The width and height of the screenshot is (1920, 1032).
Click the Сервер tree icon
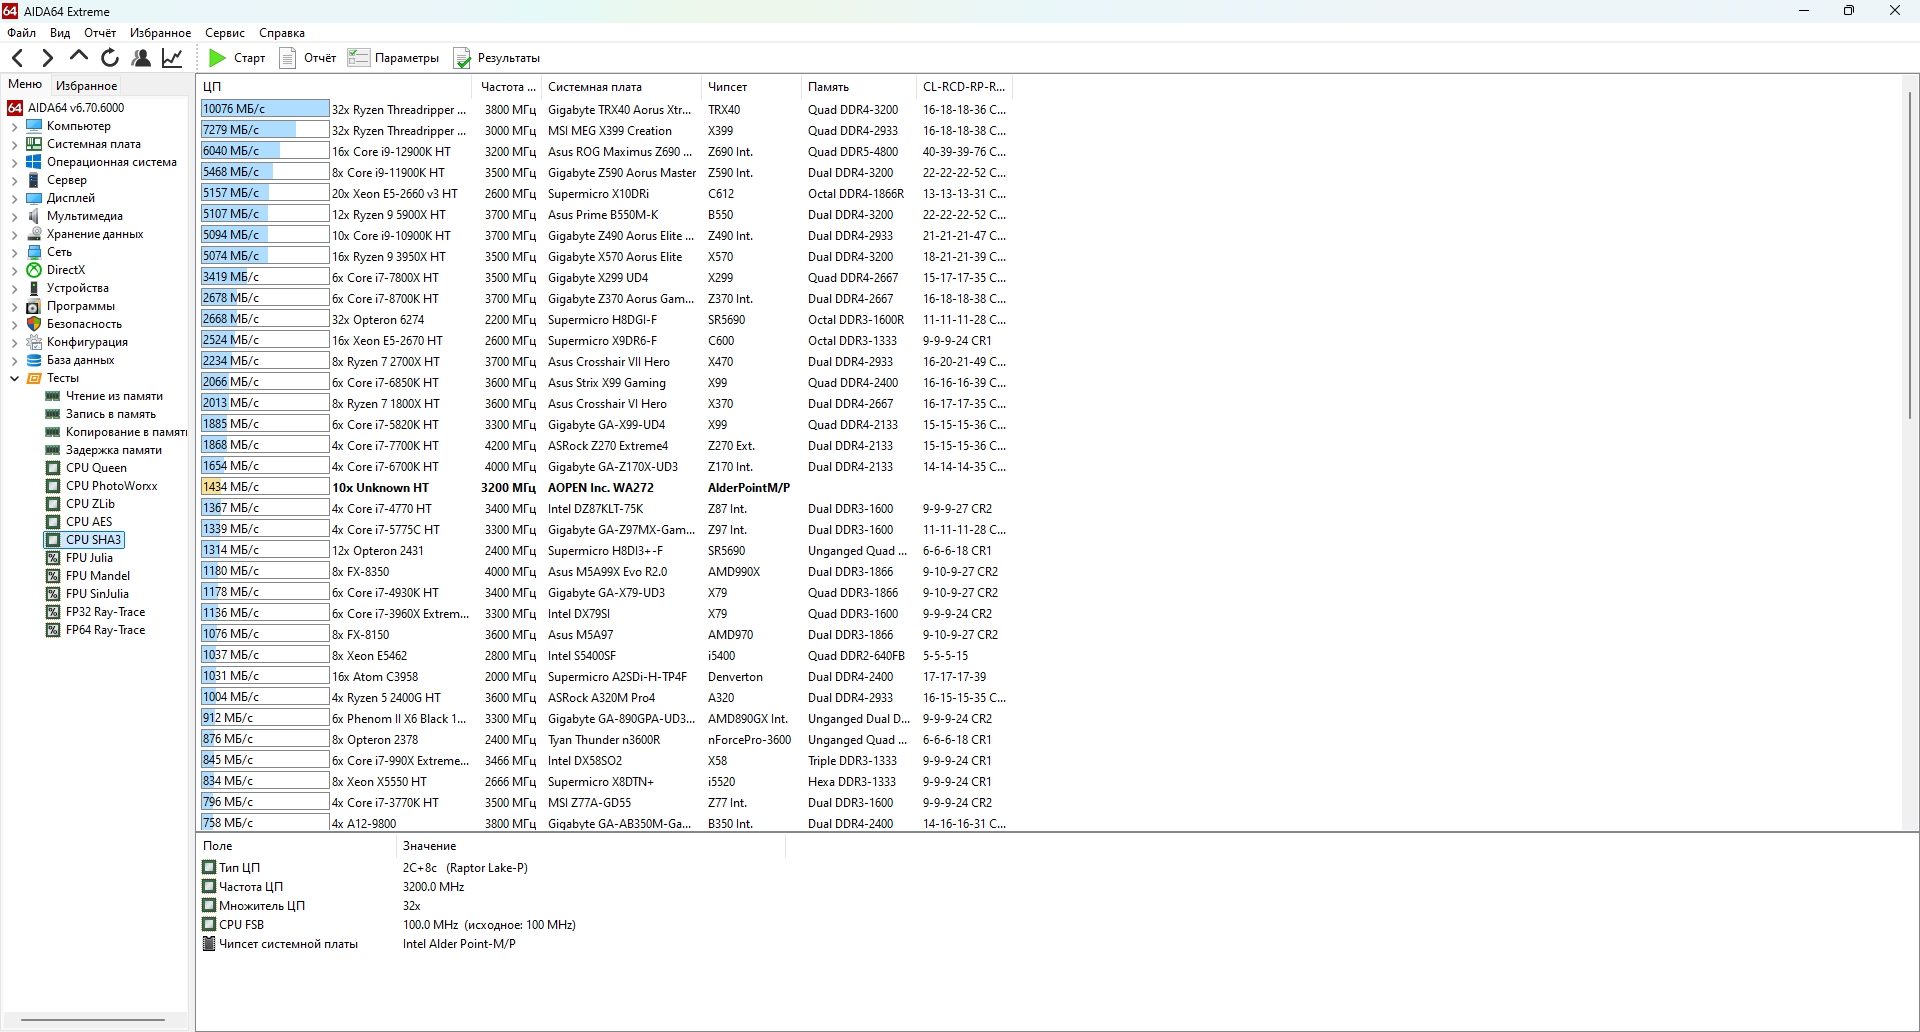point(34,180)
